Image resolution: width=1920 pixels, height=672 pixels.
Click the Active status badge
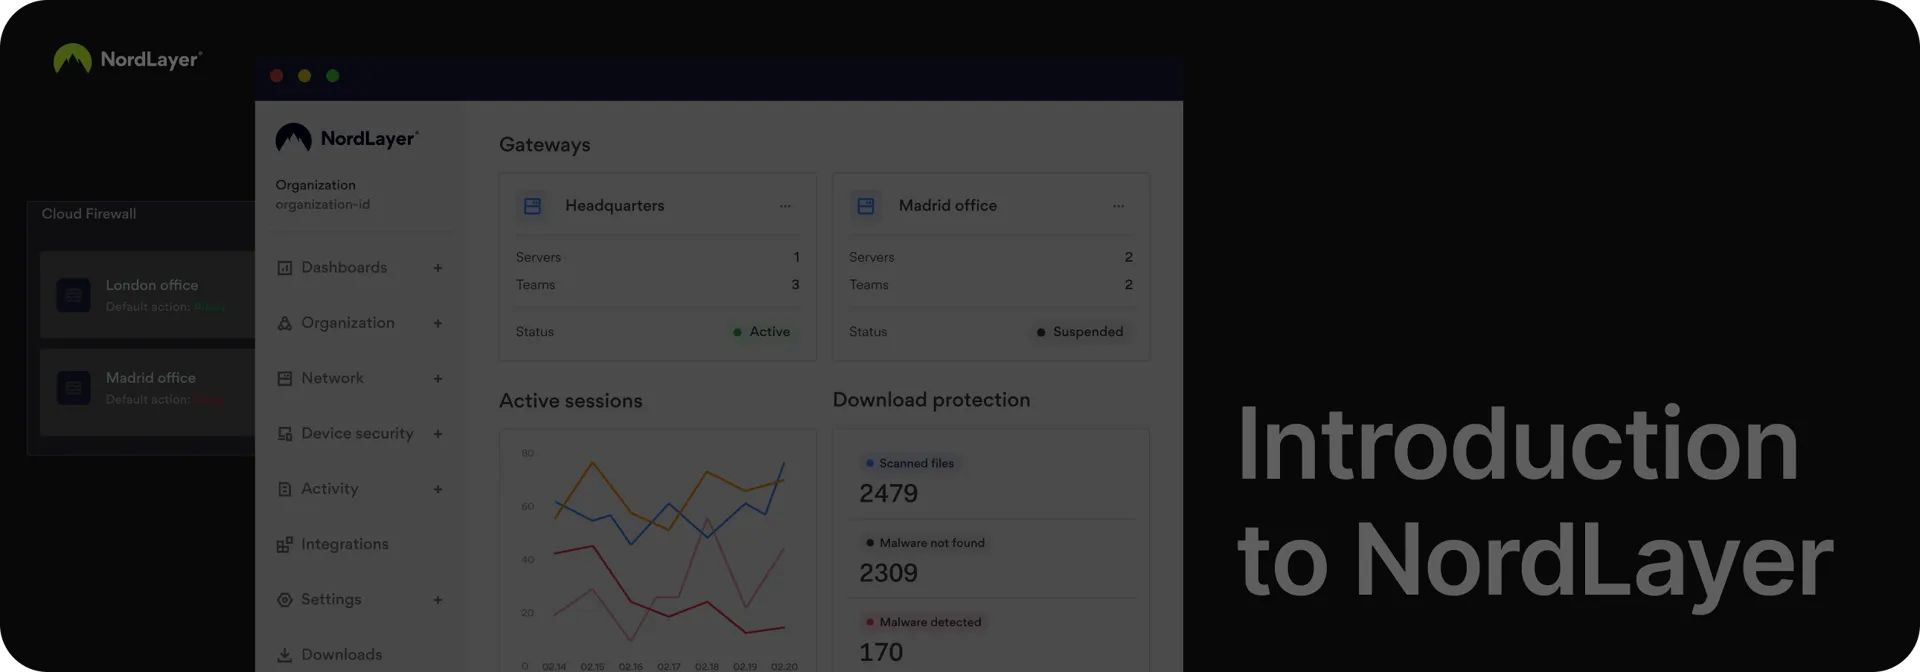click(762, 332)
